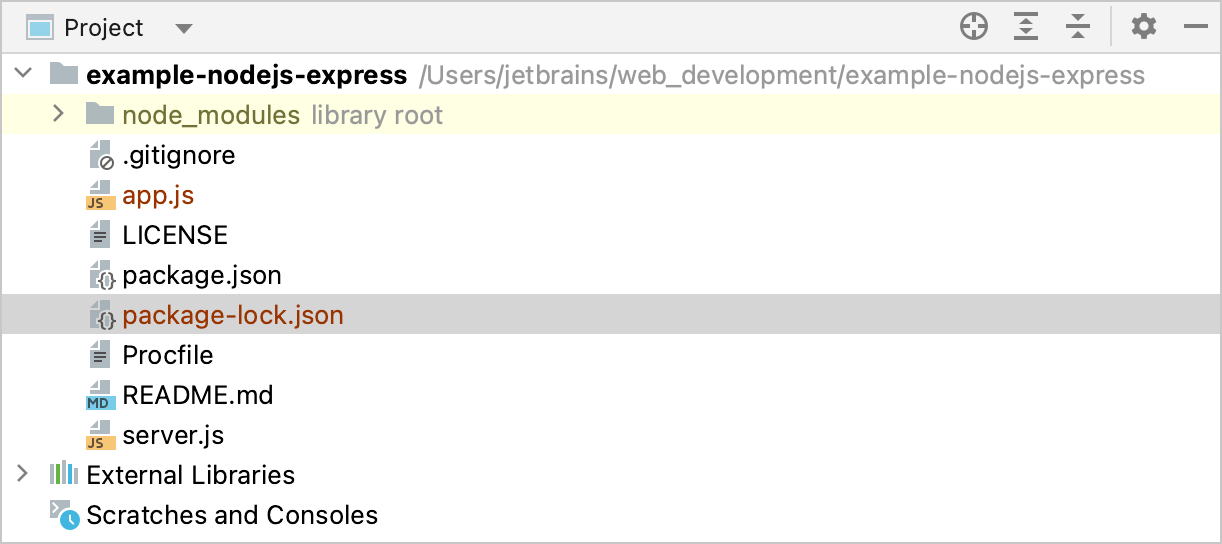Select the .gitignore file
Viewport: 1222px width, 544px height.
pos(178,155)
